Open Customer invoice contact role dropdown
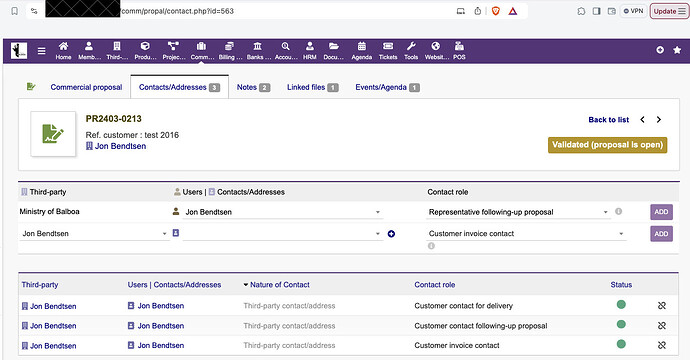The height and width of the screenshot is (360, 690). click(x=526, y=234)
